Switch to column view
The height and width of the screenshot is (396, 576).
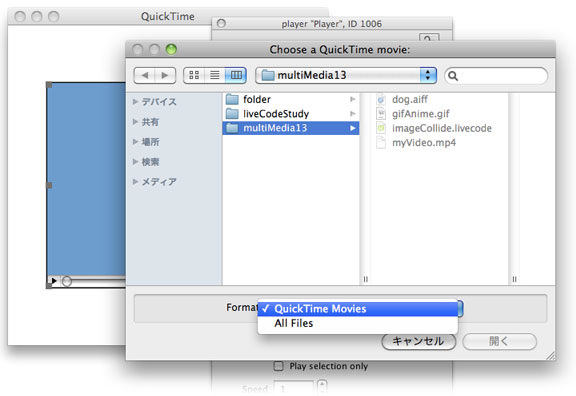(x=235, y=75)
